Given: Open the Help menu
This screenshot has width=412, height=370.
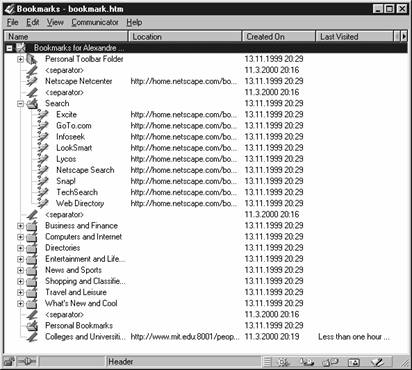Looking at the screenshot, I should [x=134, y=22].
